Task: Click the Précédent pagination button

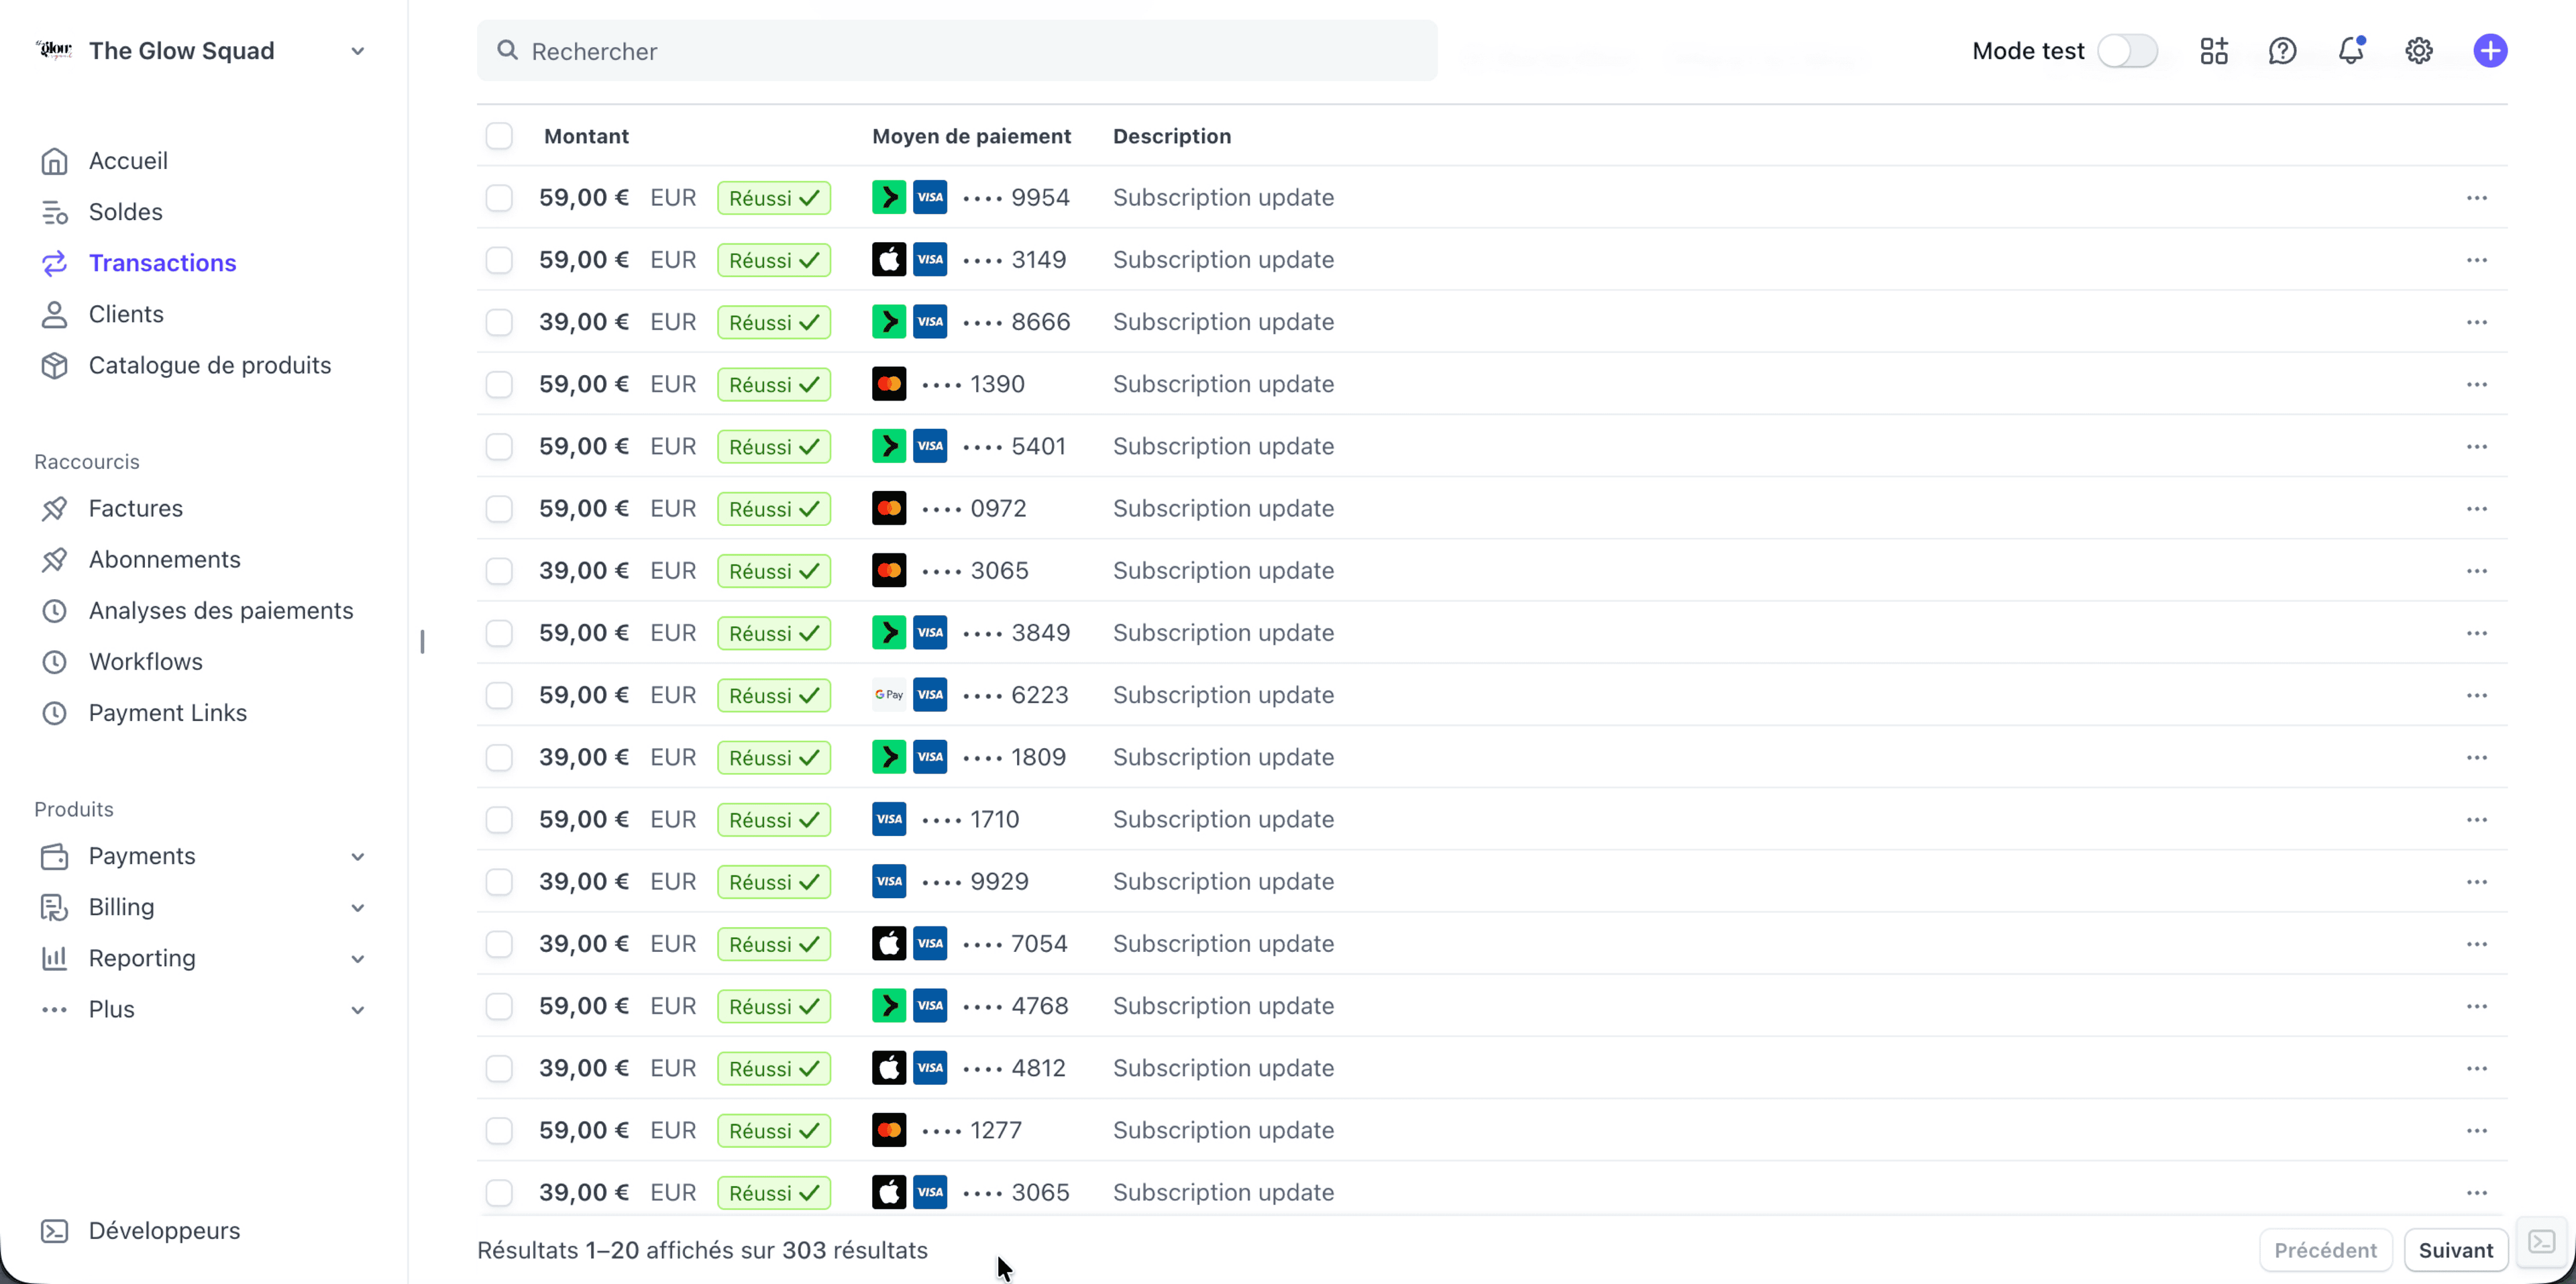Action: pyautogui.click(x=2324, y=1249)
